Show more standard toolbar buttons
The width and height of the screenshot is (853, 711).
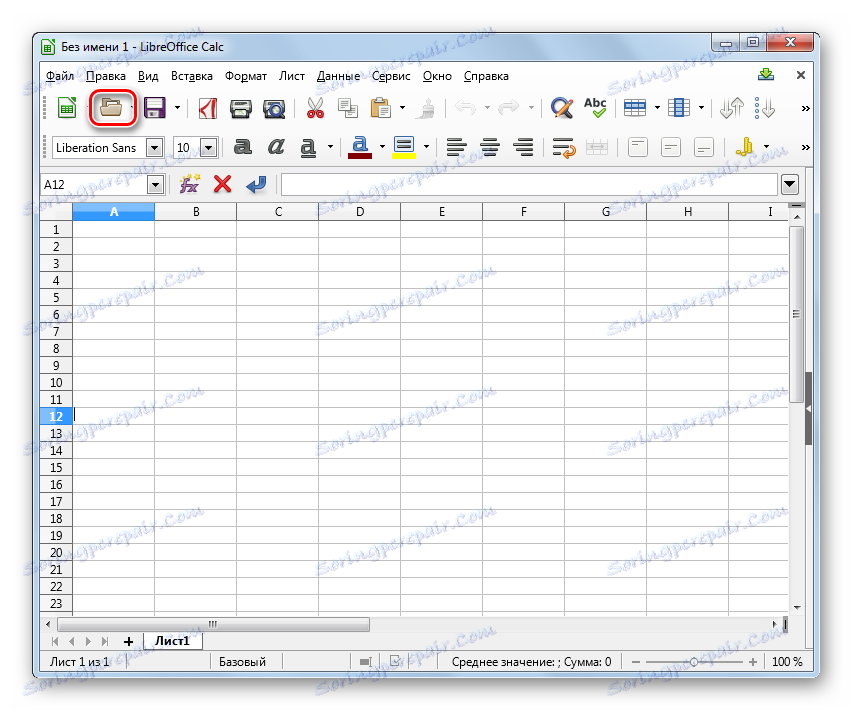[805, 108]
